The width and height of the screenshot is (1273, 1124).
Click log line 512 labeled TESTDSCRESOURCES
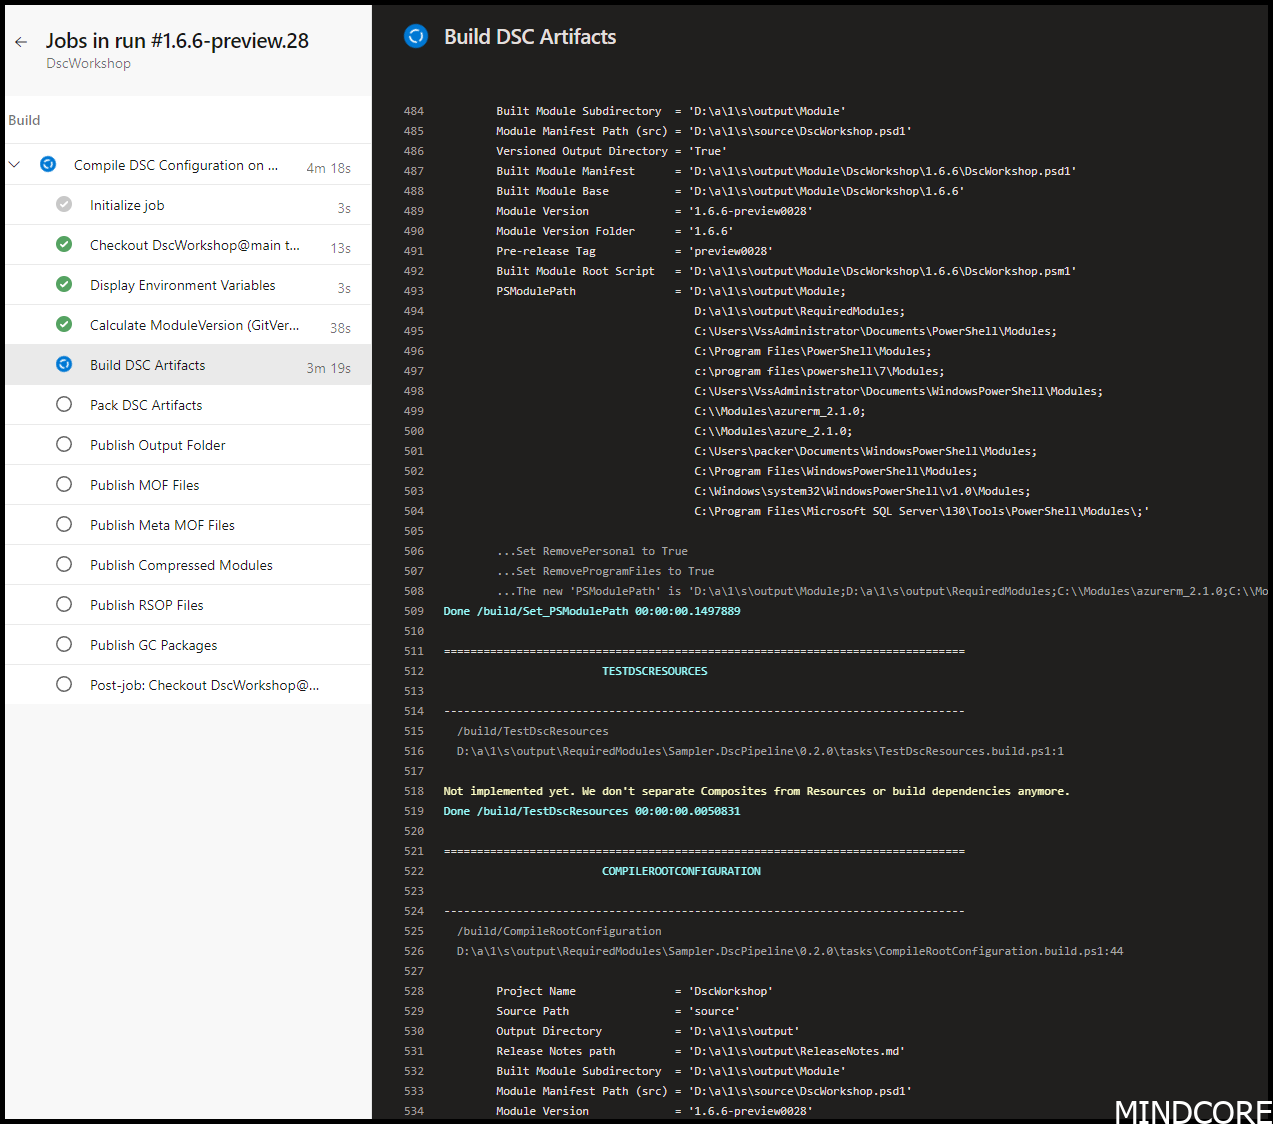654,670
